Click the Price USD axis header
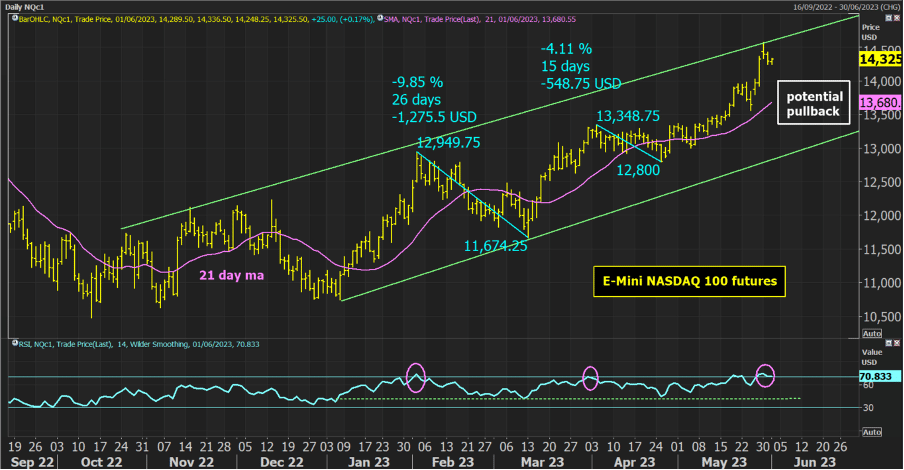The height and width of the screenshot is (470, 904). pos(871,32)
